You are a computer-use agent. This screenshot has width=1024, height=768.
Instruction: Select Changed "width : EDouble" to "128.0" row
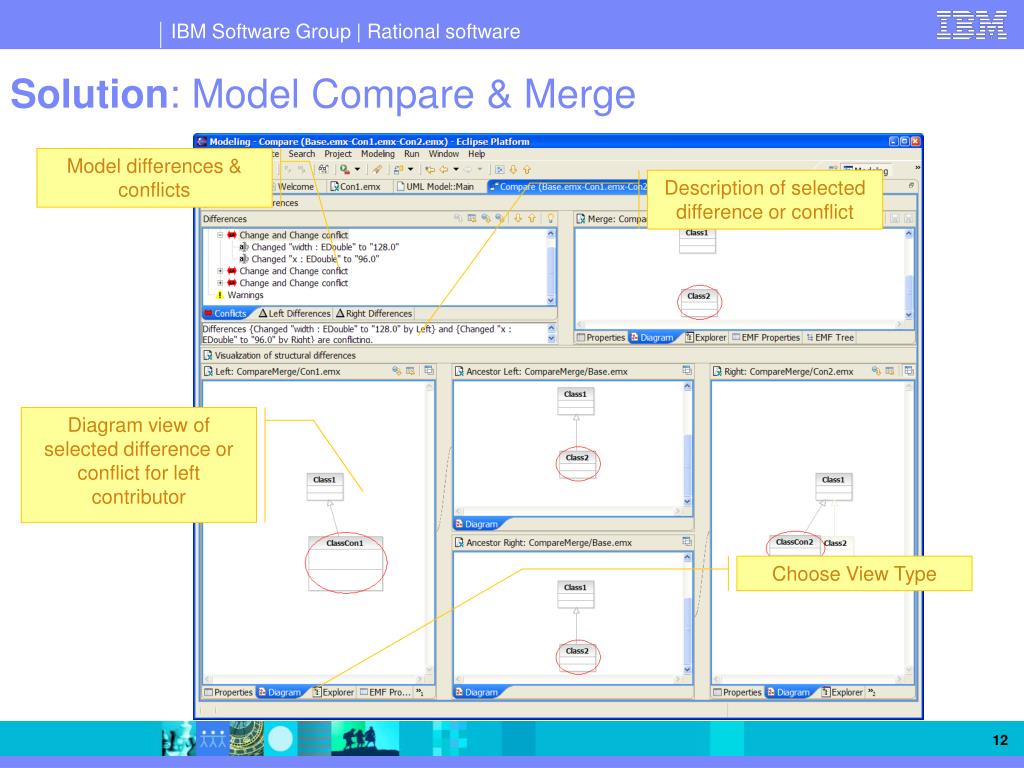tap(319, 247)
